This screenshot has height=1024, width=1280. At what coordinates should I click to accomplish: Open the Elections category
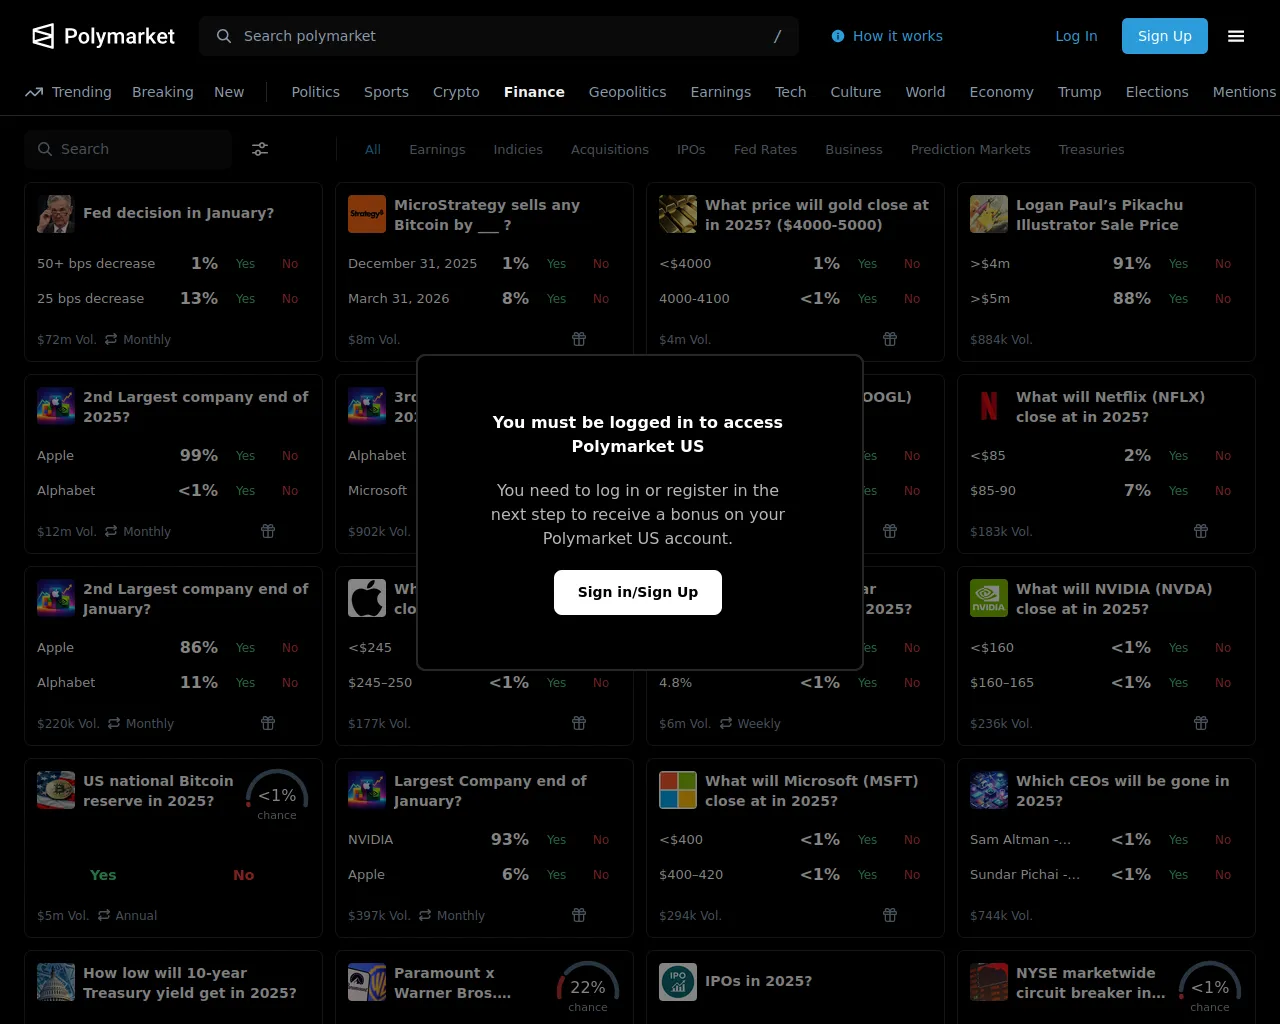[1157, 92]
